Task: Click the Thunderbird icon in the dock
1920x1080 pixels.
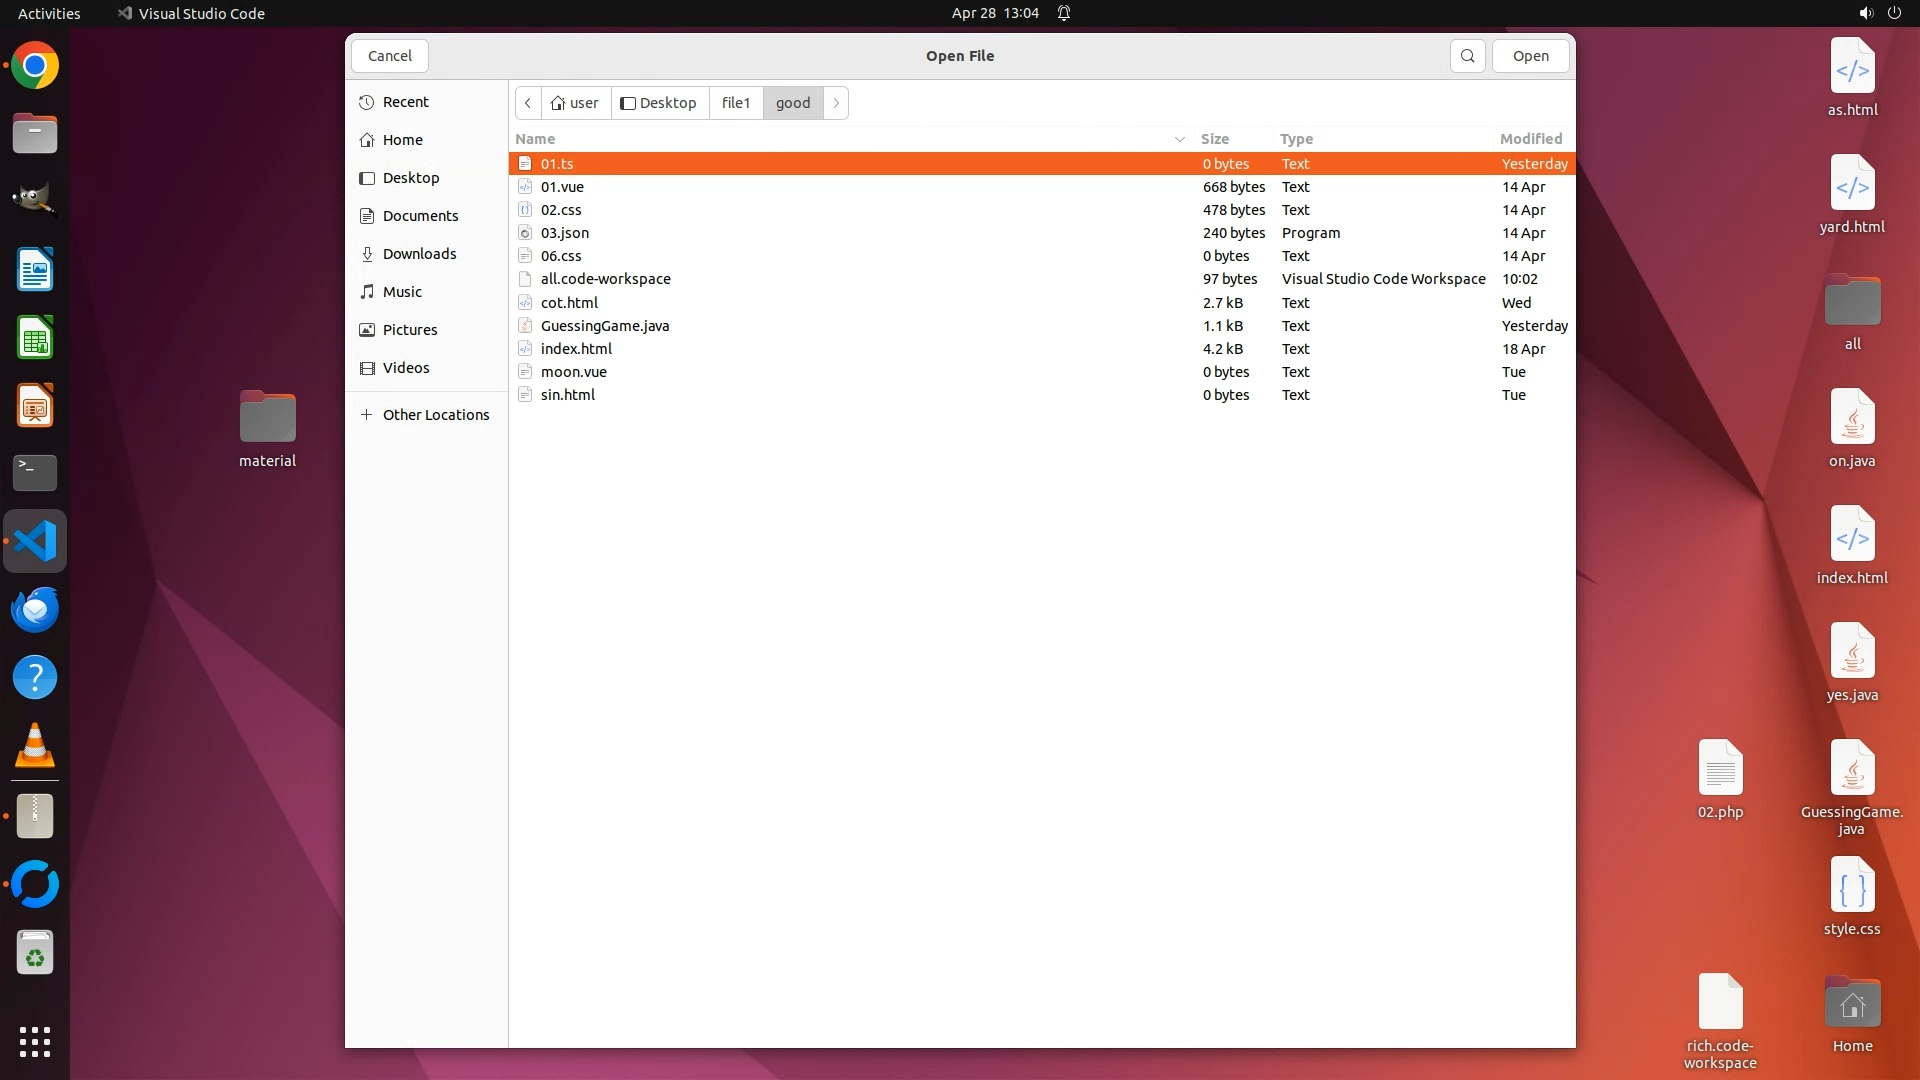Action: pyautogui.click(x=35, y=609)
